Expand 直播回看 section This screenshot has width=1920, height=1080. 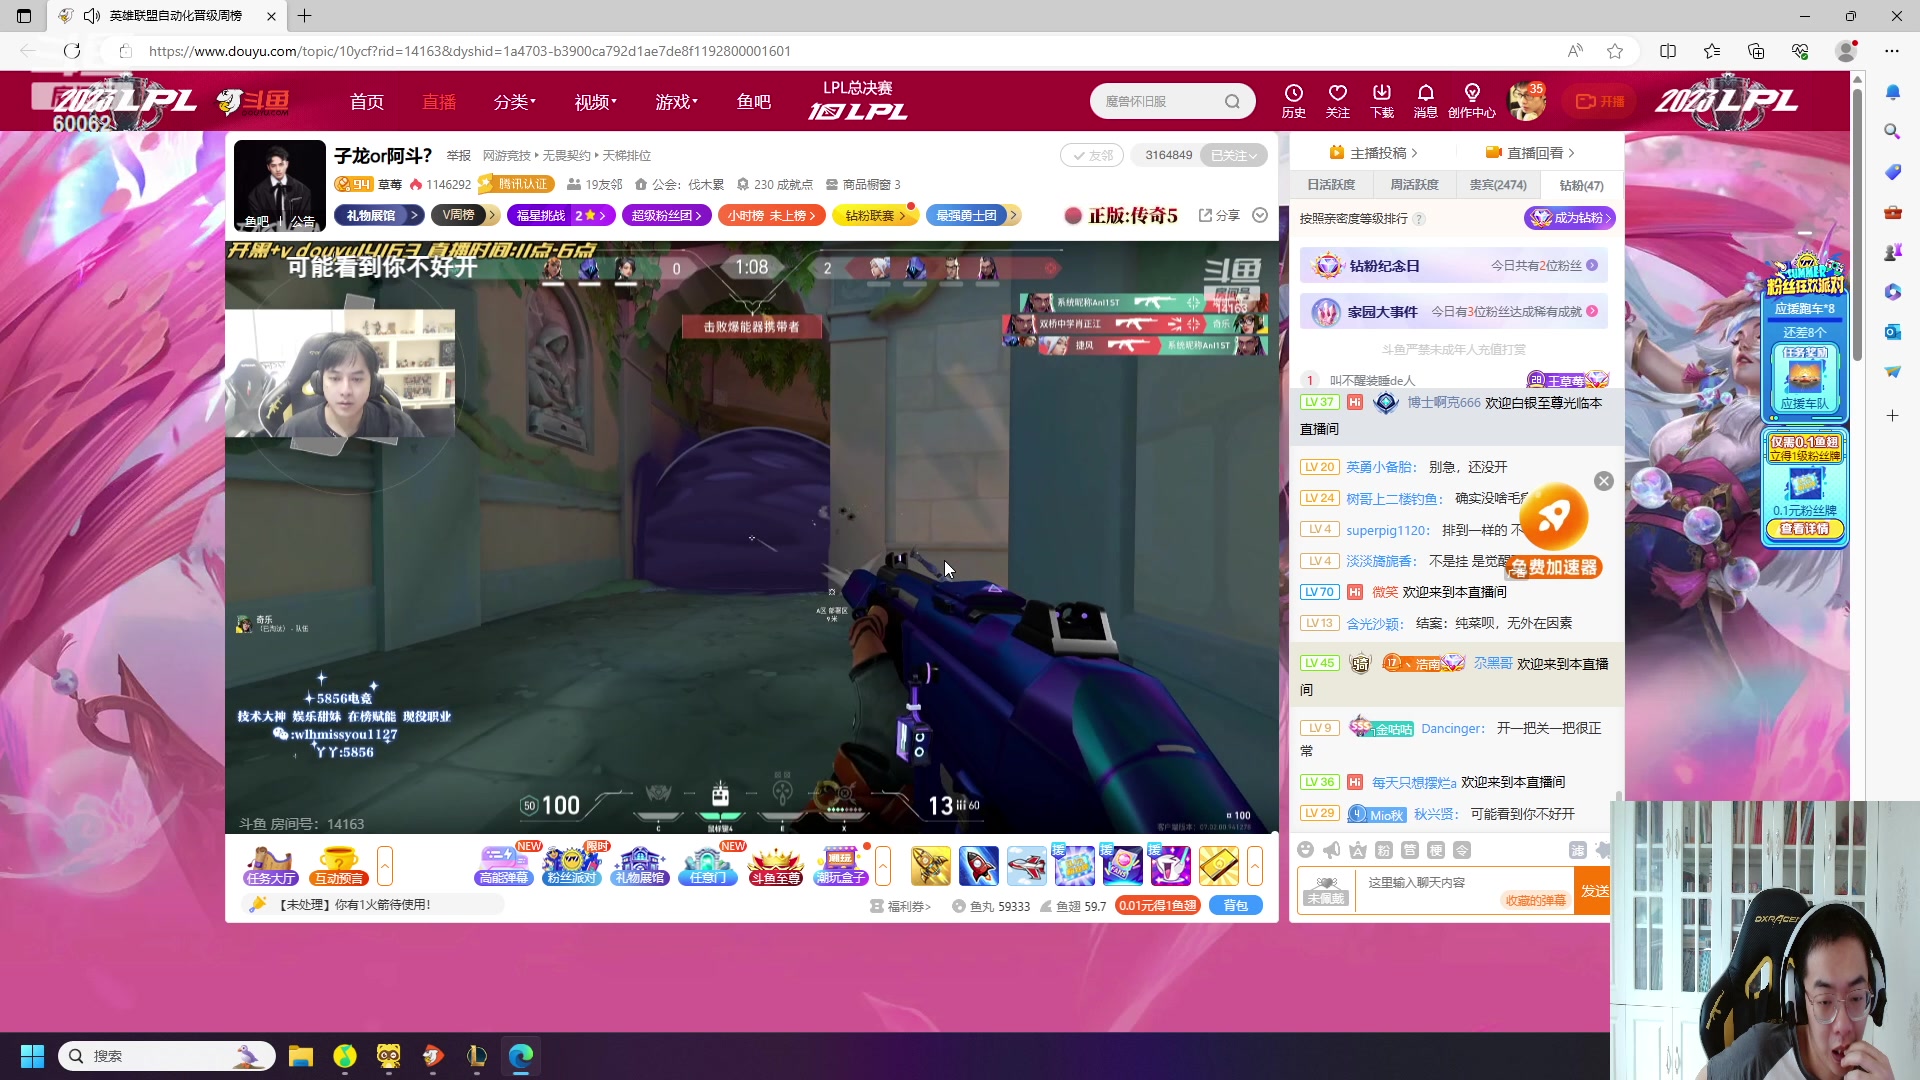pos(1530,153)
